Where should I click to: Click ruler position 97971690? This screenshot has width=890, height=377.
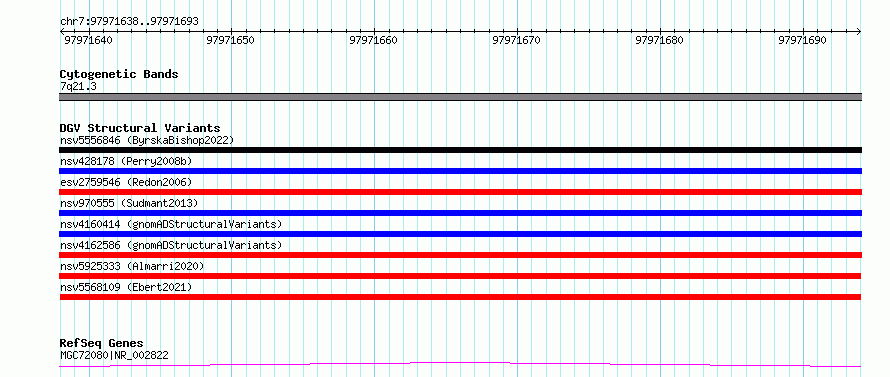803,40
